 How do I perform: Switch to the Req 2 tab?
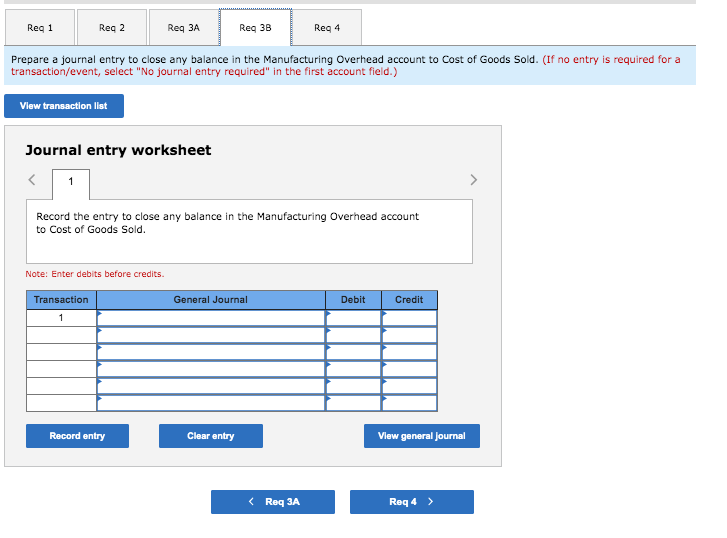(112, 27)
